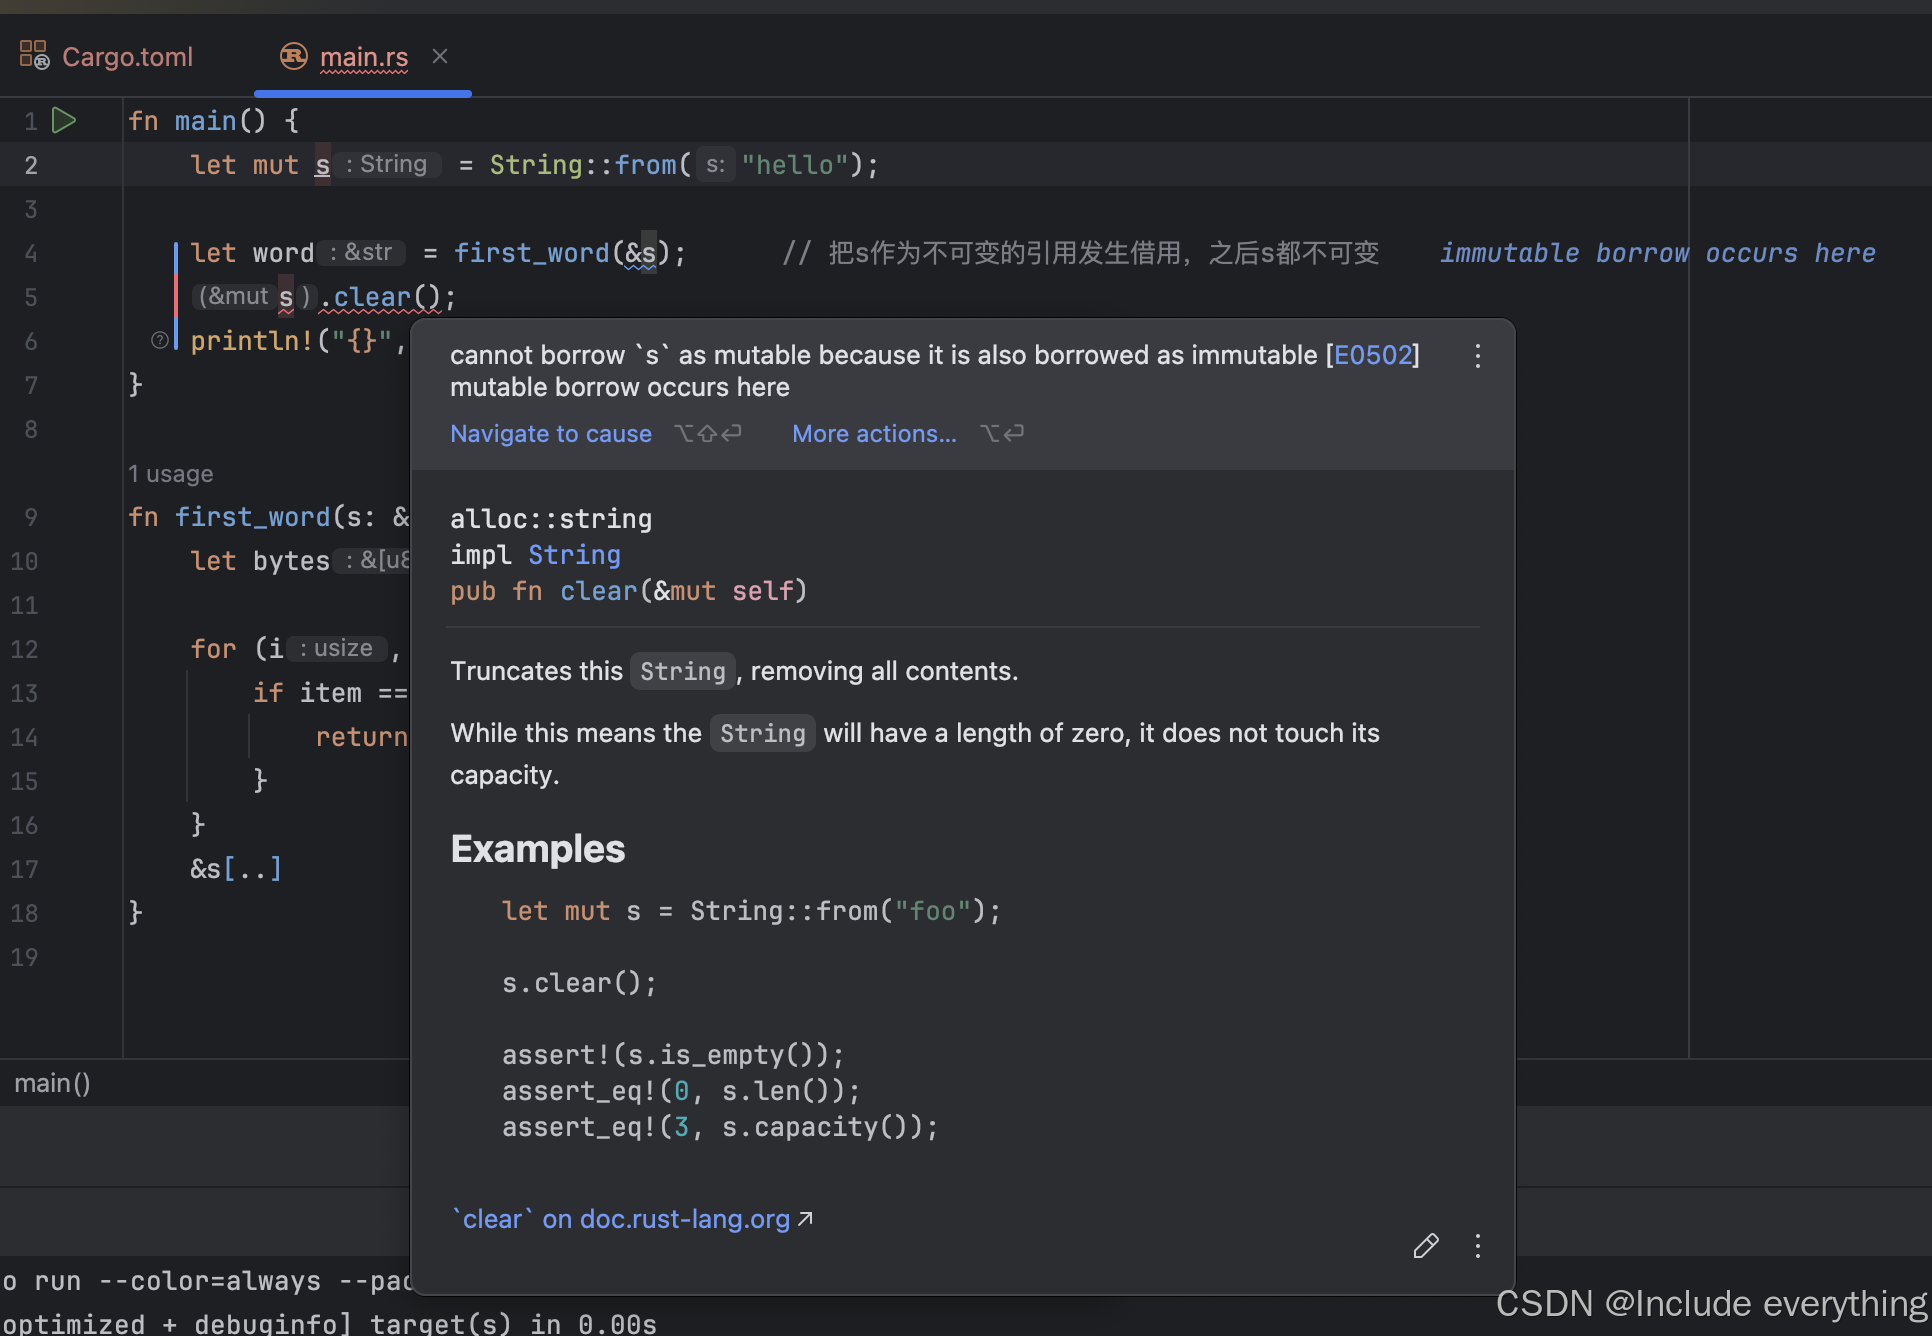This screenshot has width=1932, height=1336.
Task: Open documentation popup bottom three-dot menu
Action: 1477,1246
